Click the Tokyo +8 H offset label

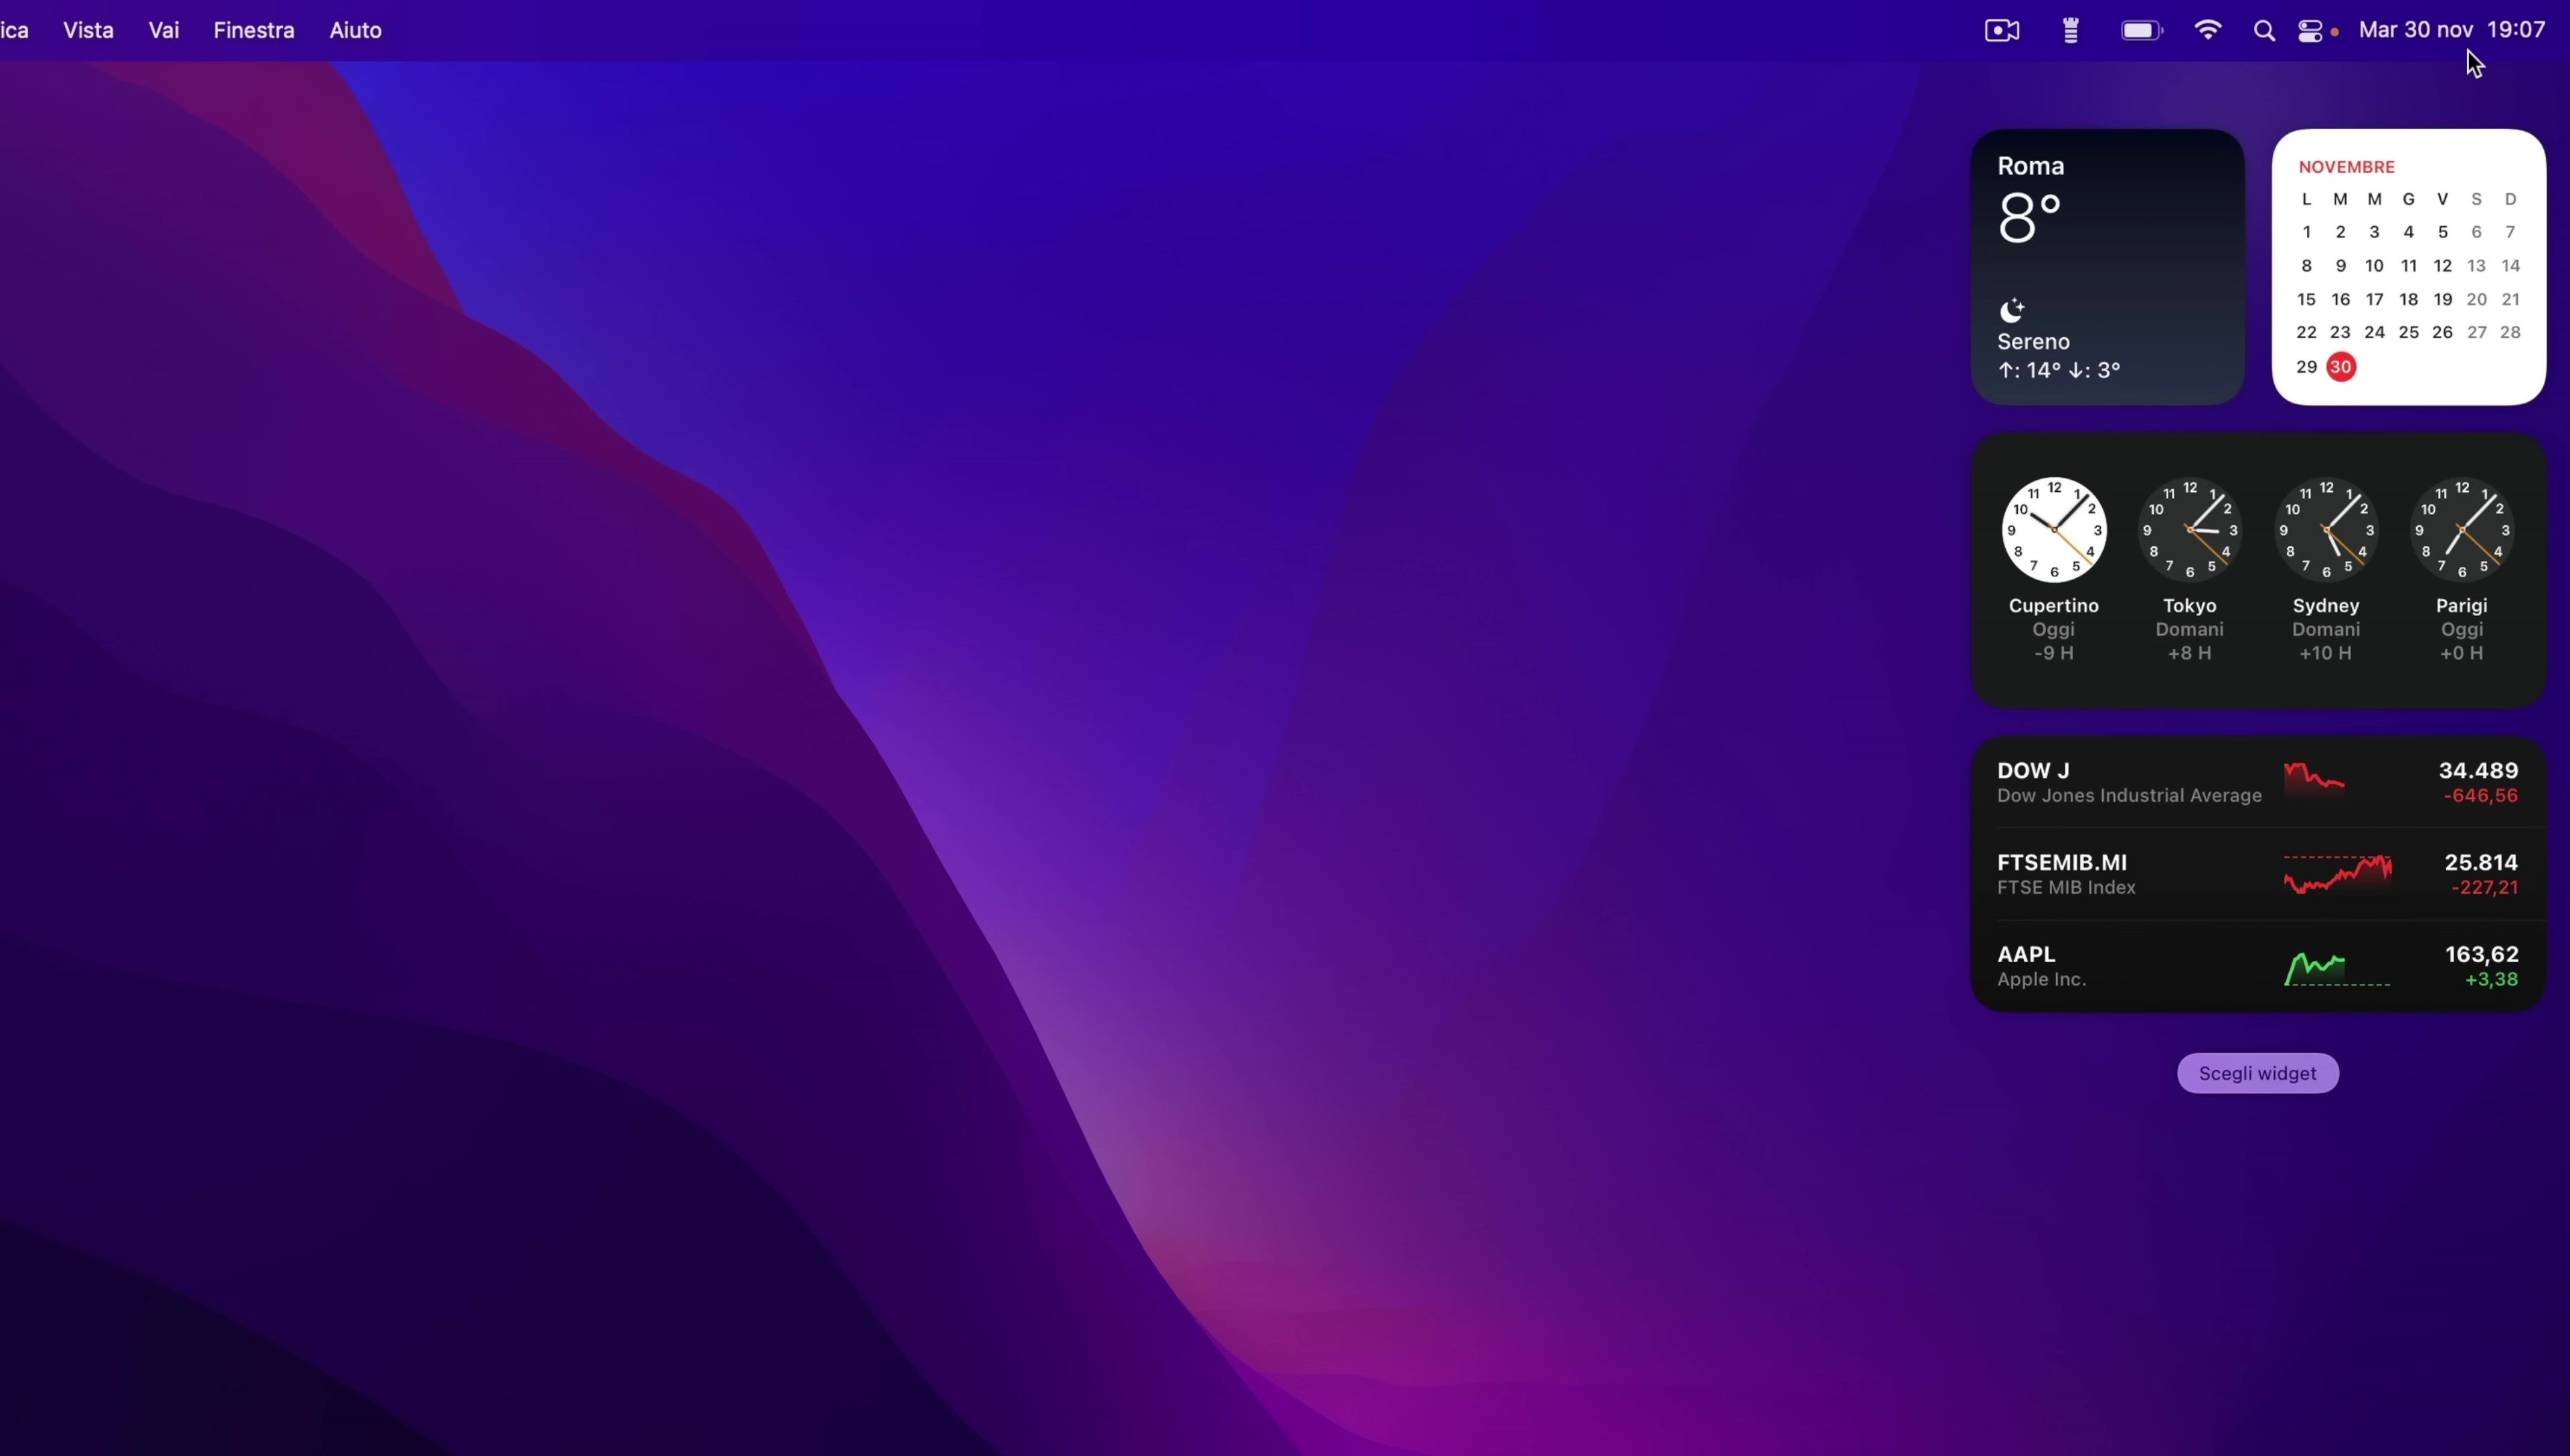coord(2190,654)
